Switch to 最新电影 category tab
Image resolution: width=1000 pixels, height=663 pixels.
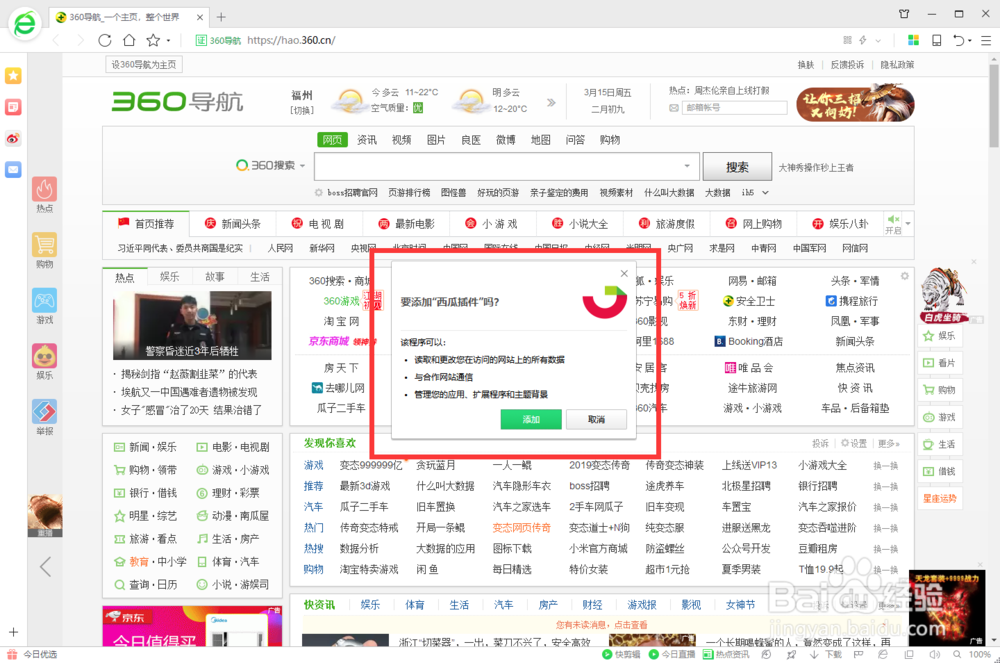click(x=406, y=224)
